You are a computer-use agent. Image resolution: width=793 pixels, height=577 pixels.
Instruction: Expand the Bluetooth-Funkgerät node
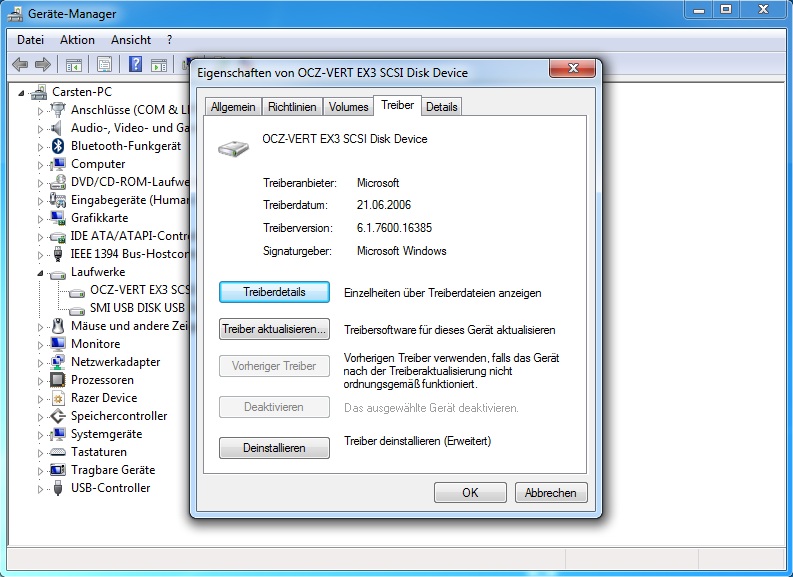click(40, 147)
